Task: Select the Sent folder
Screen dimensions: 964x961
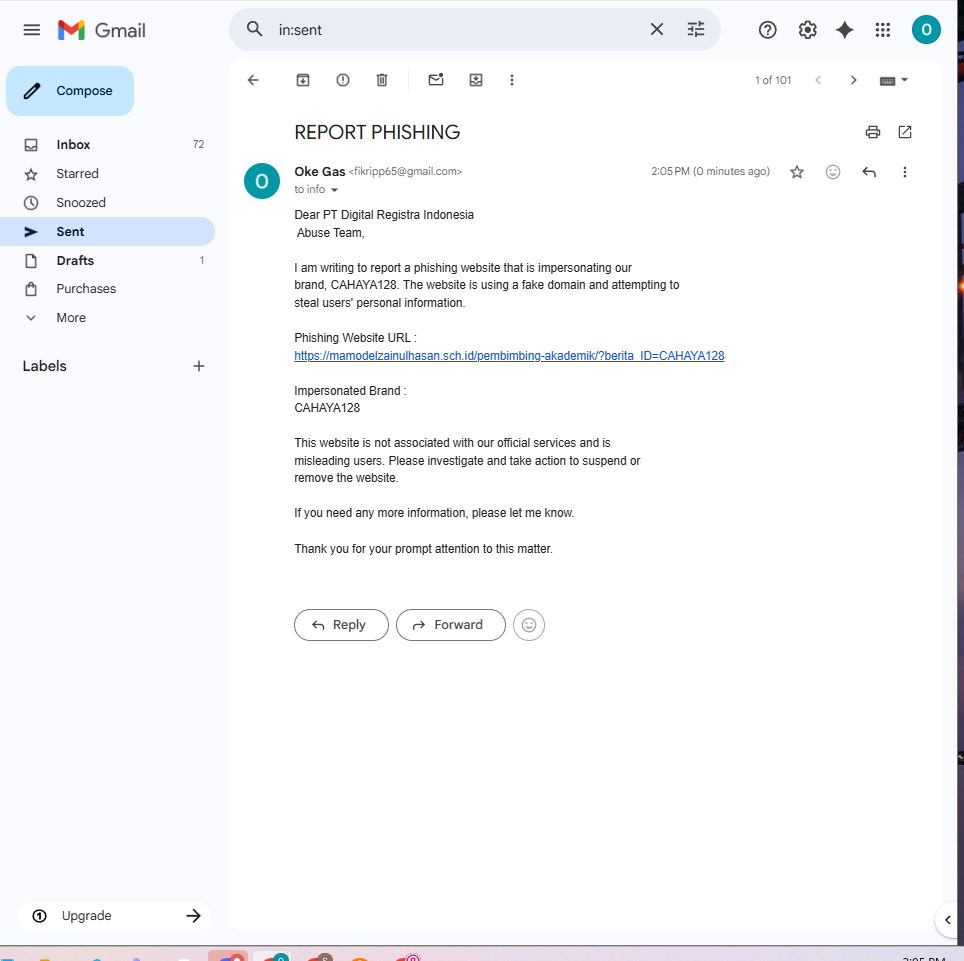Action: (x=108, y=231)
